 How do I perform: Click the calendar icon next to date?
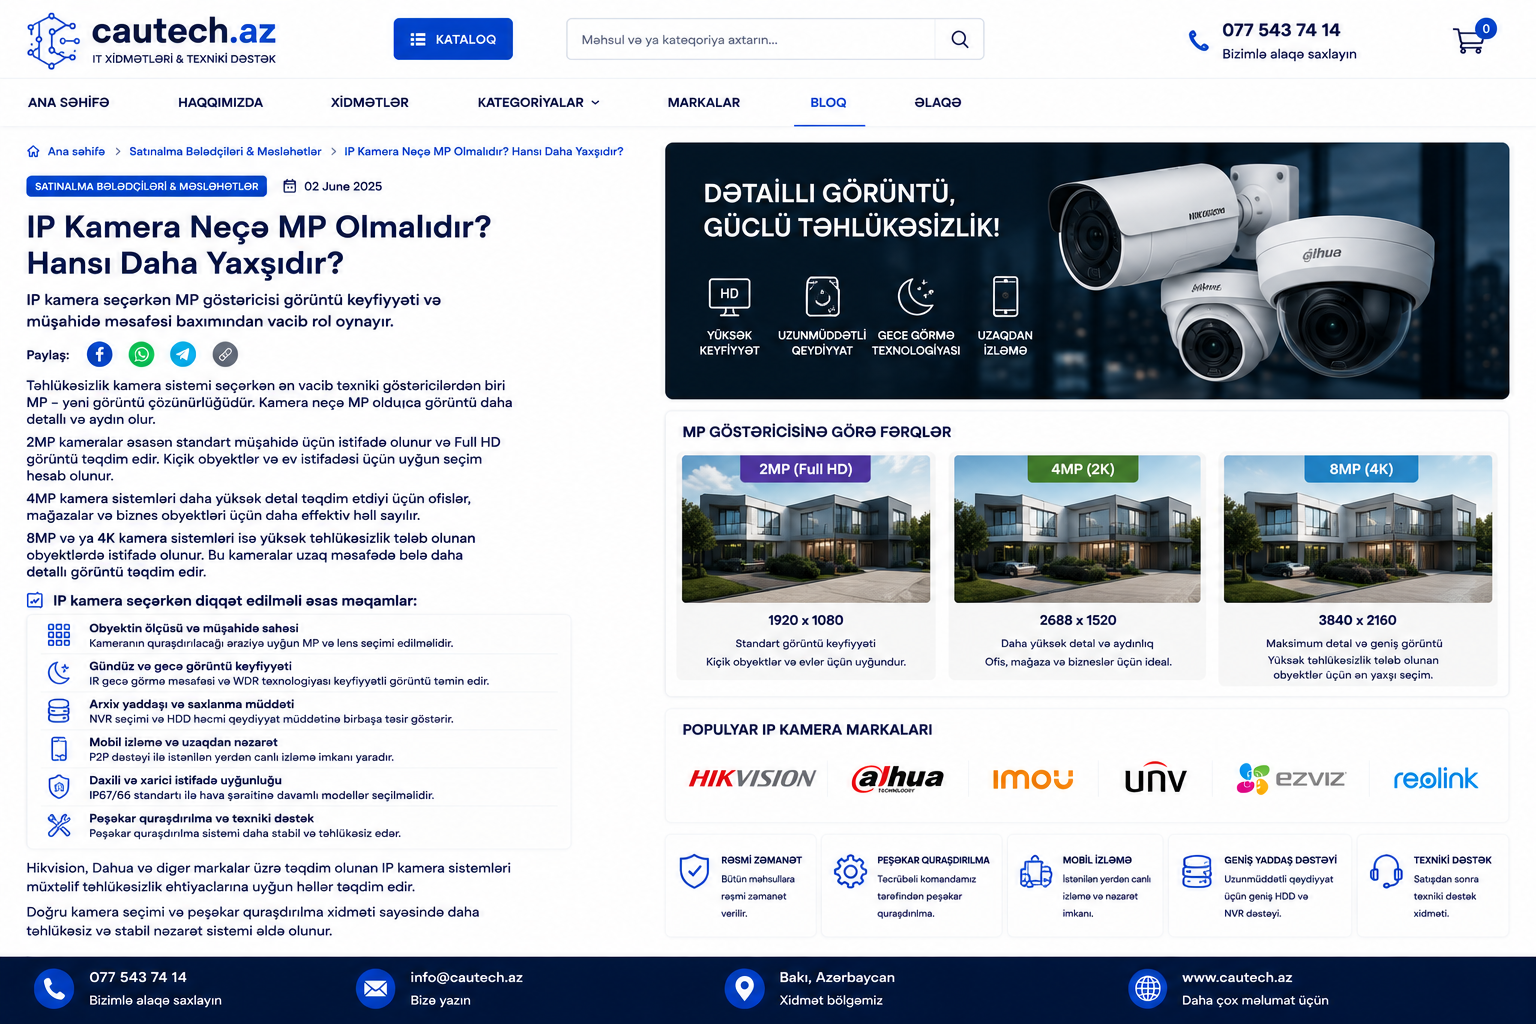pos(290,186)
